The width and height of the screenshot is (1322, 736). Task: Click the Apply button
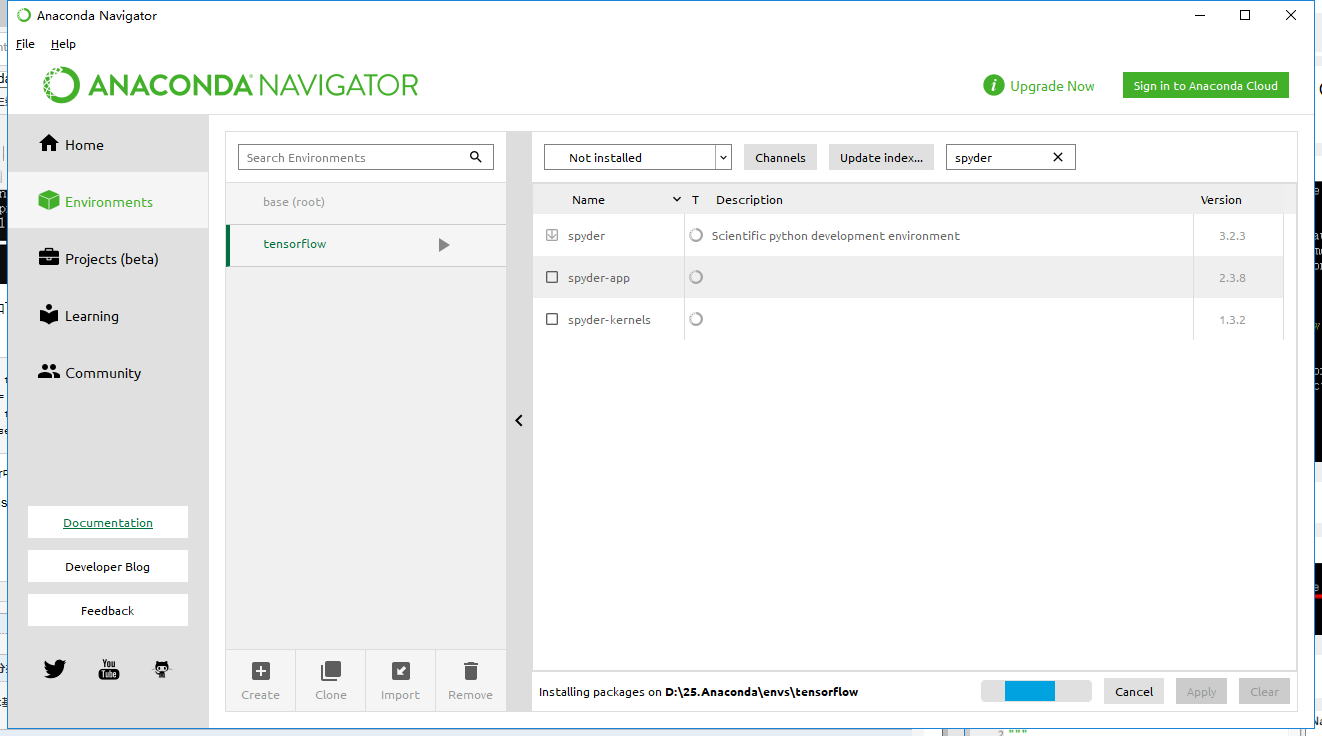tap(1201, 691)
